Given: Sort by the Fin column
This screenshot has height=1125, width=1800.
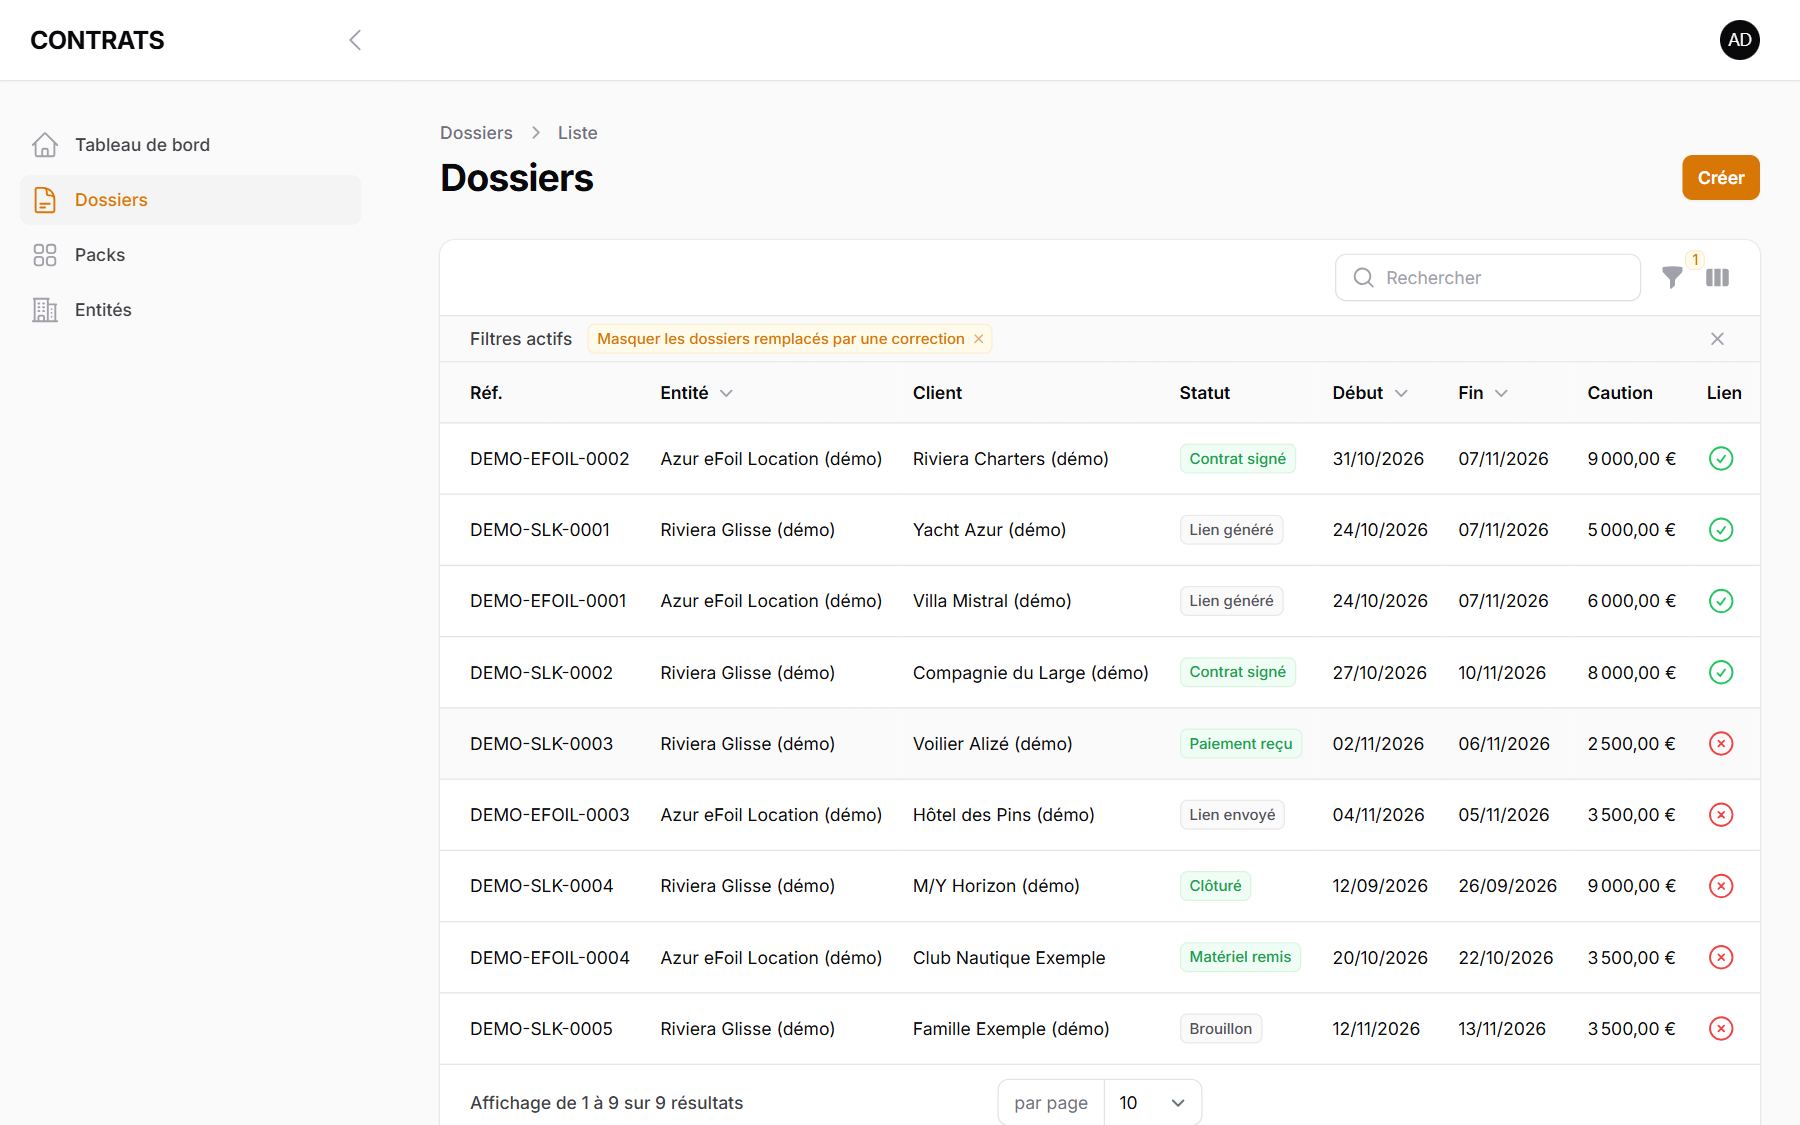Looking at the screenshot, I should 1483,393.
